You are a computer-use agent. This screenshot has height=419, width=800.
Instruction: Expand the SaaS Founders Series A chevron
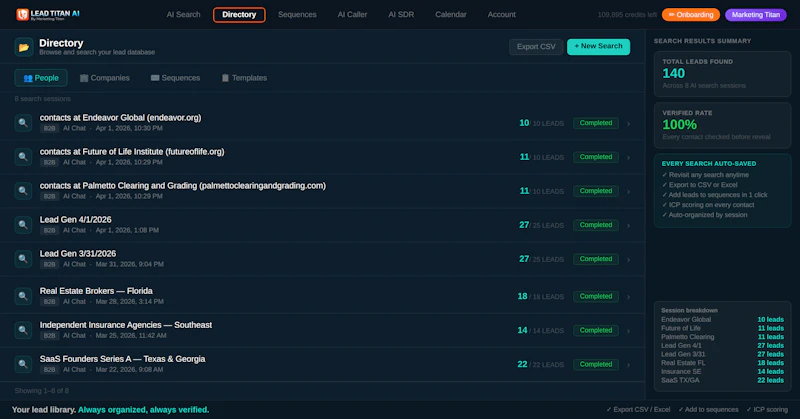point(629,365)
